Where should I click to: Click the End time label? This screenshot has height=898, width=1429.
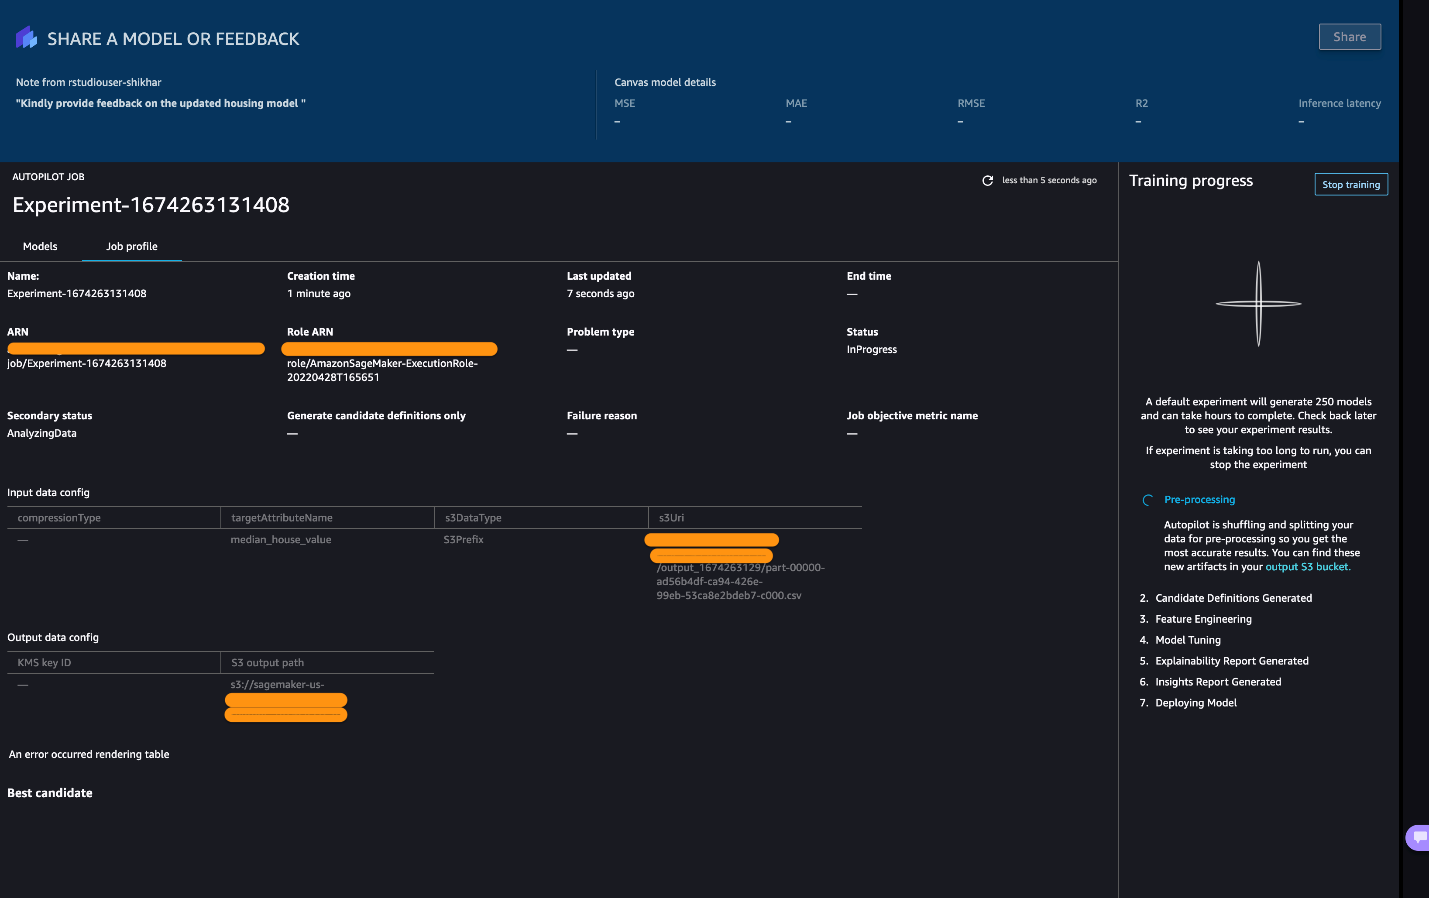click(x=869, y=277)
